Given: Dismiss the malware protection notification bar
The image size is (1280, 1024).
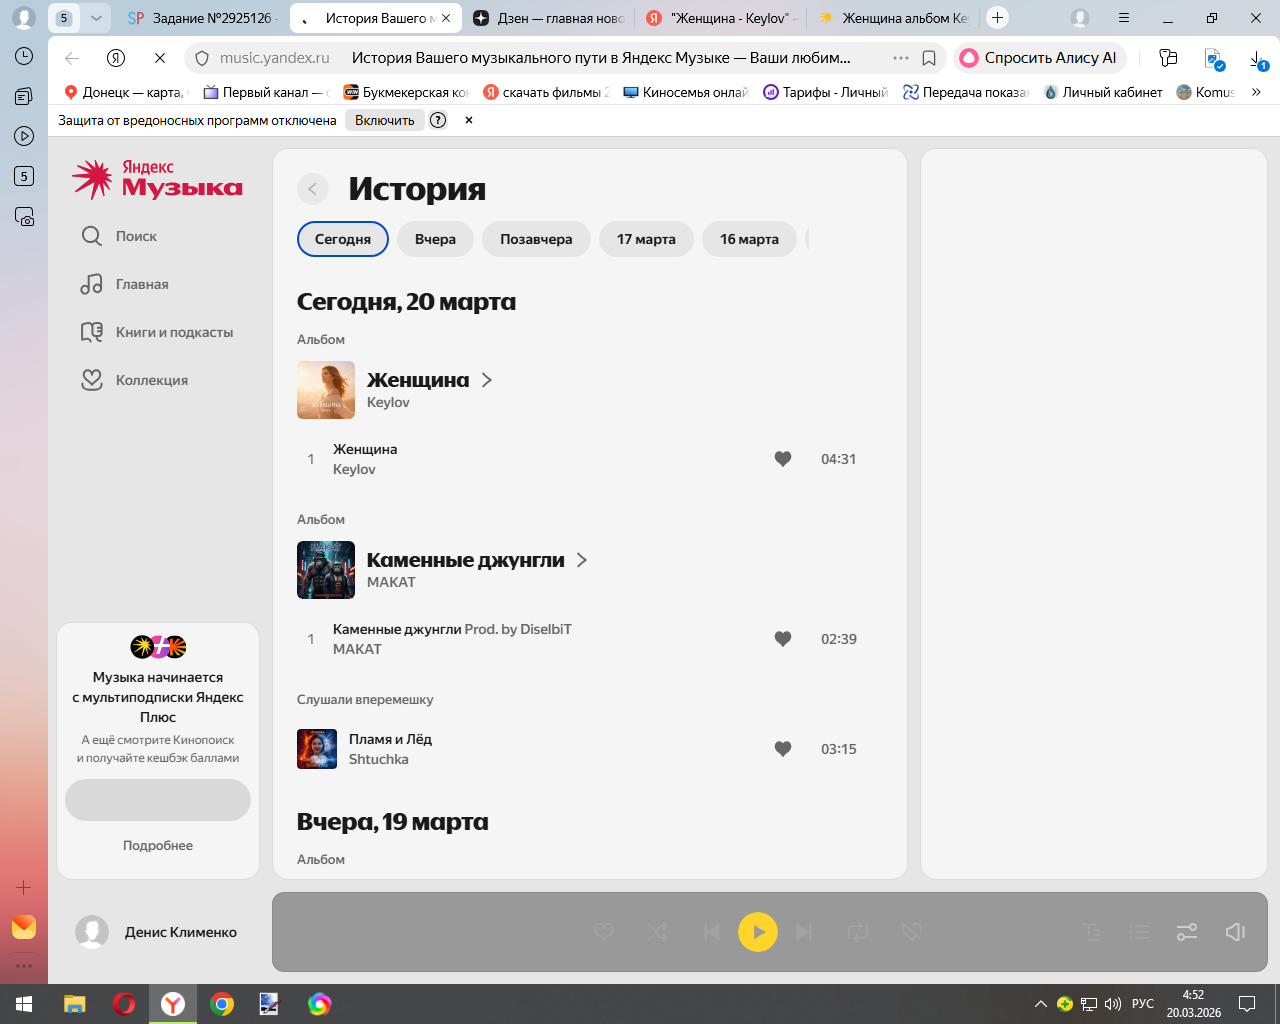Looking at the screenshot, I should pyautogui.click(x=468, y=120).
